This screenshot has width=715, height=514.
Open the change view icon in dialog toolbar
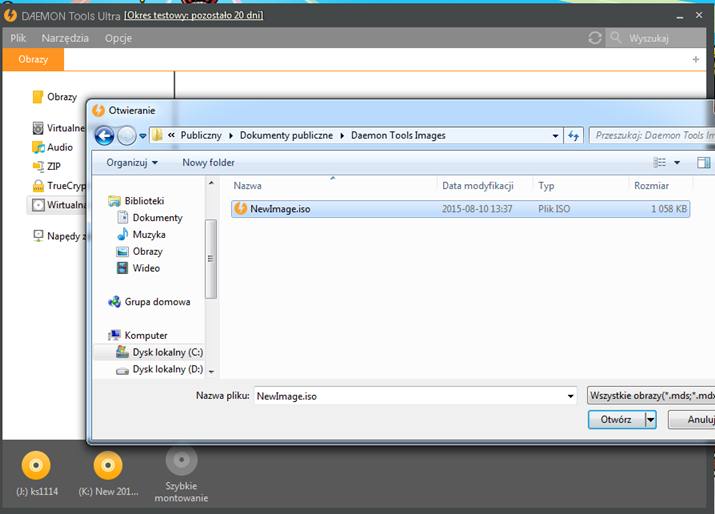pyautogui.click(x=660, y=162)
